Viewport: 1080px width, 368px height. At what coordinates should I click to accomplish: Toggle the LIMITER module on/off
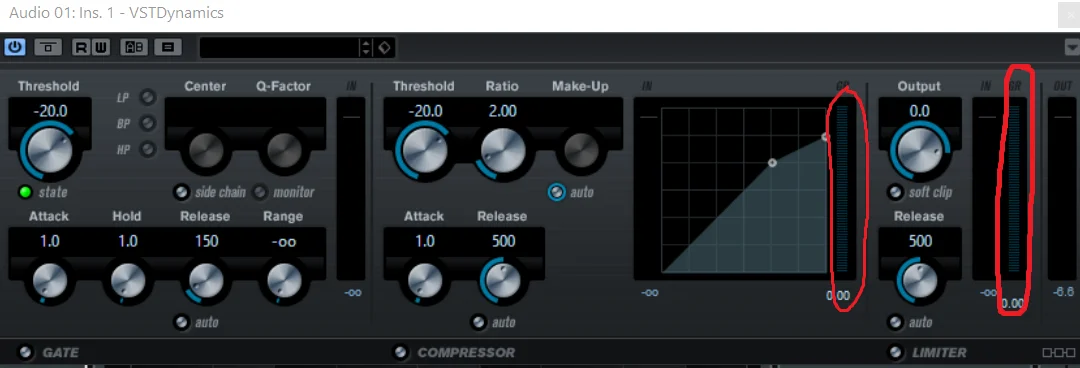895,352
